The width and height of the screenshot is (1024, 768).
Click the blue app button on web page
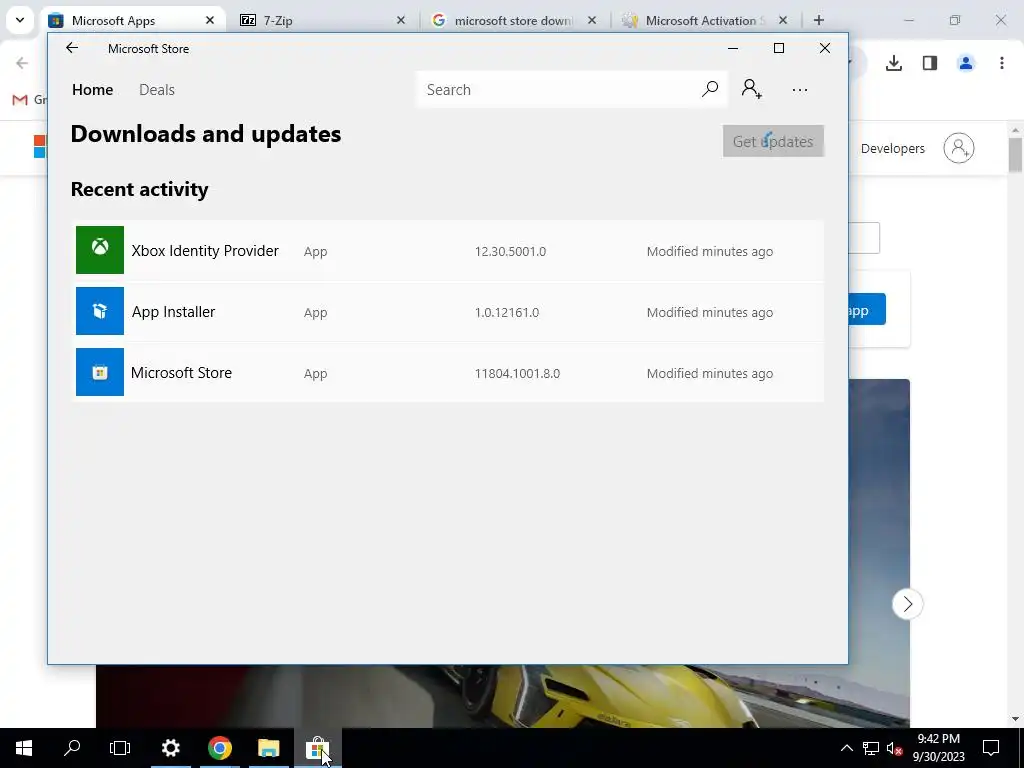867,309
